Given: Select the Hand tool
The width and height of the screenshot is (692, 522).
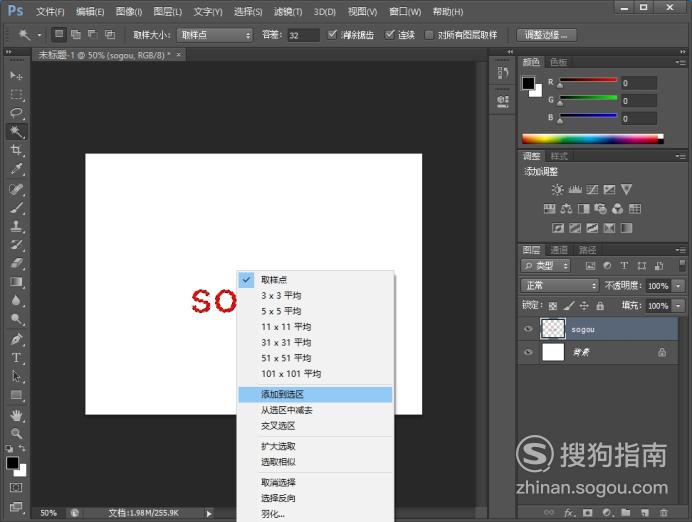Looking at the screenshot, I should [x=16, y=415].
